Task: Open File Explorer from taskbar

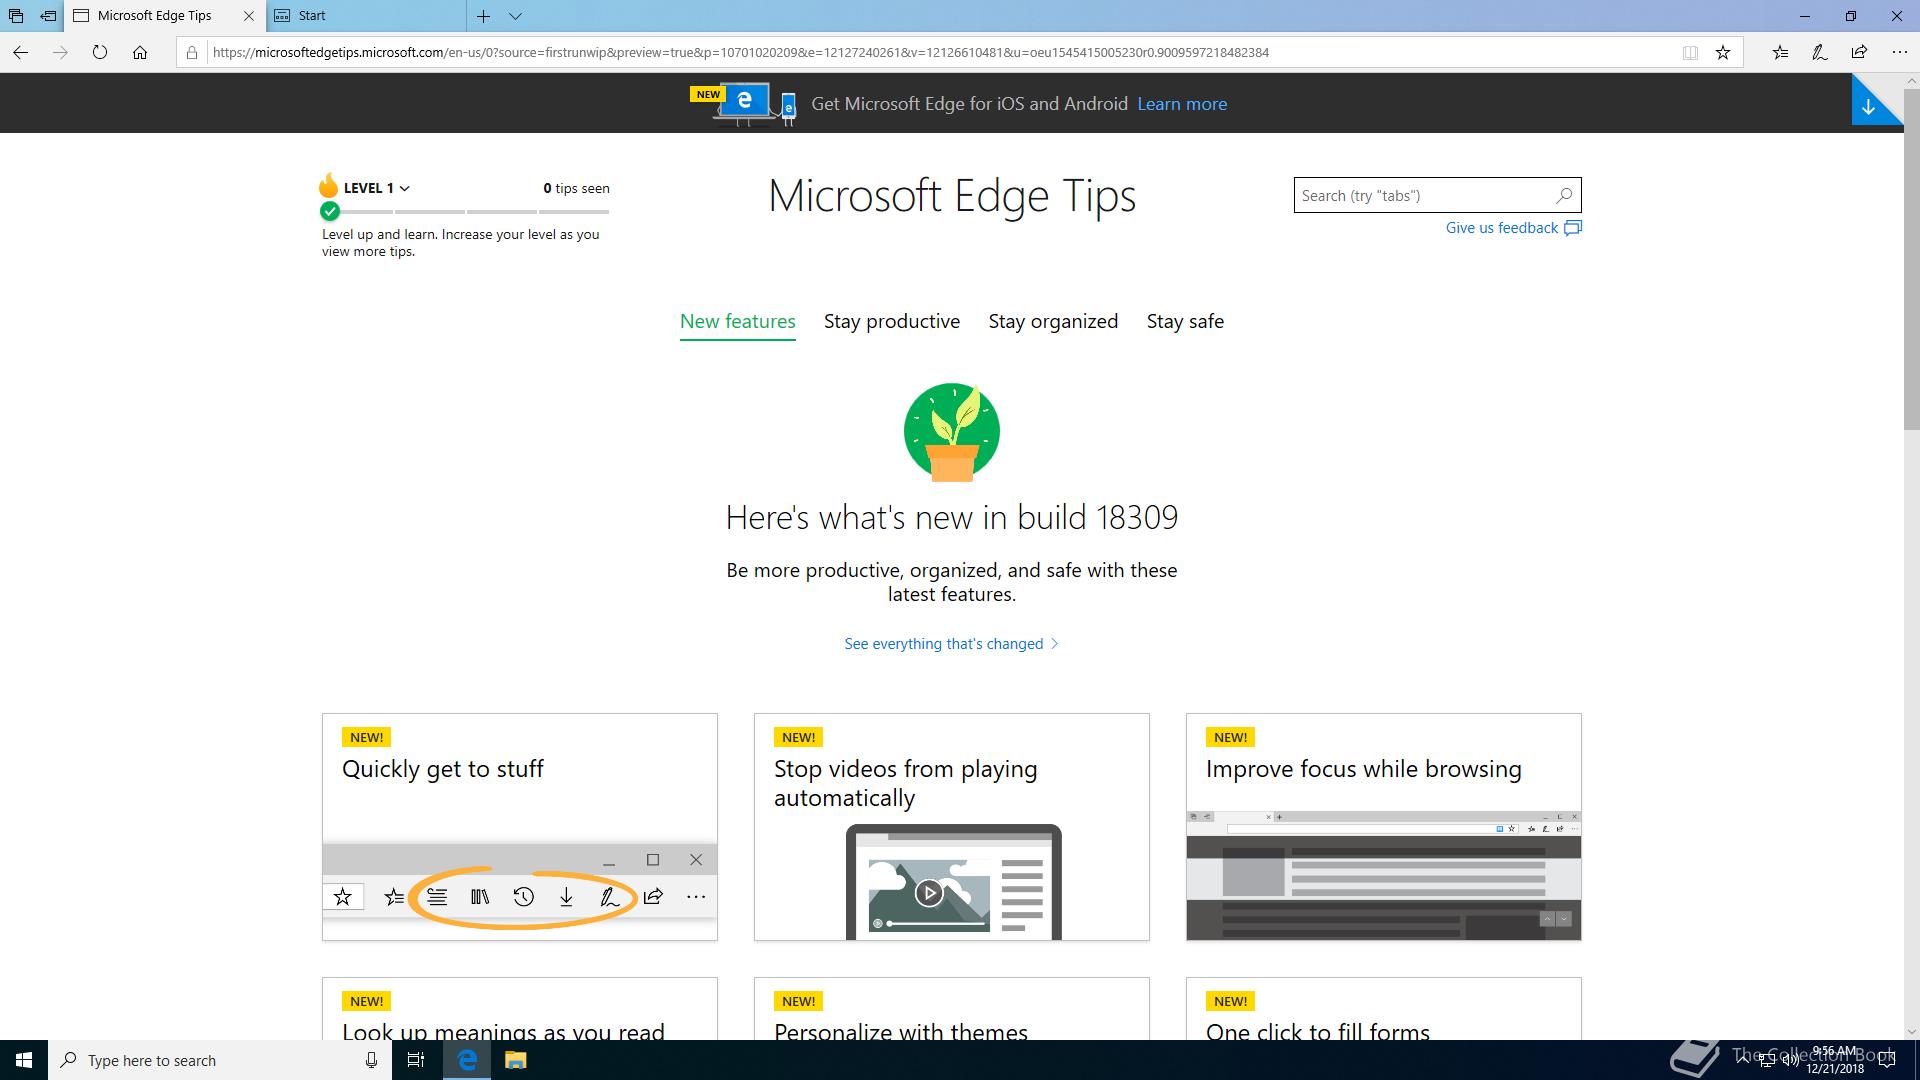Action: point(515,1060)
